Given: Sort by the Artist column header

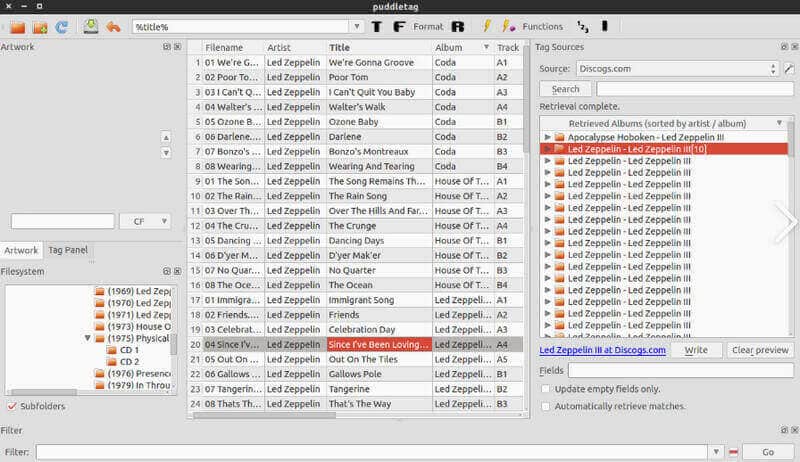Looking at the screenshot, I should pos(294,47).
